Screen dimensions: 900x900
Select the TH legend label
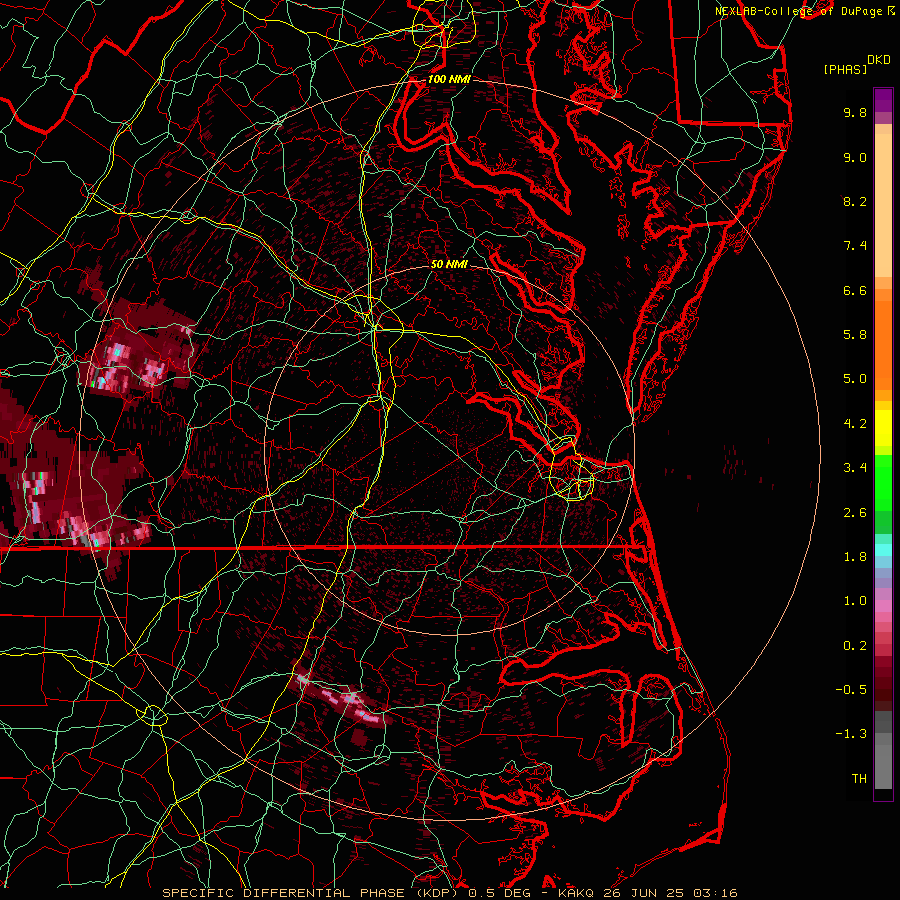859,779
